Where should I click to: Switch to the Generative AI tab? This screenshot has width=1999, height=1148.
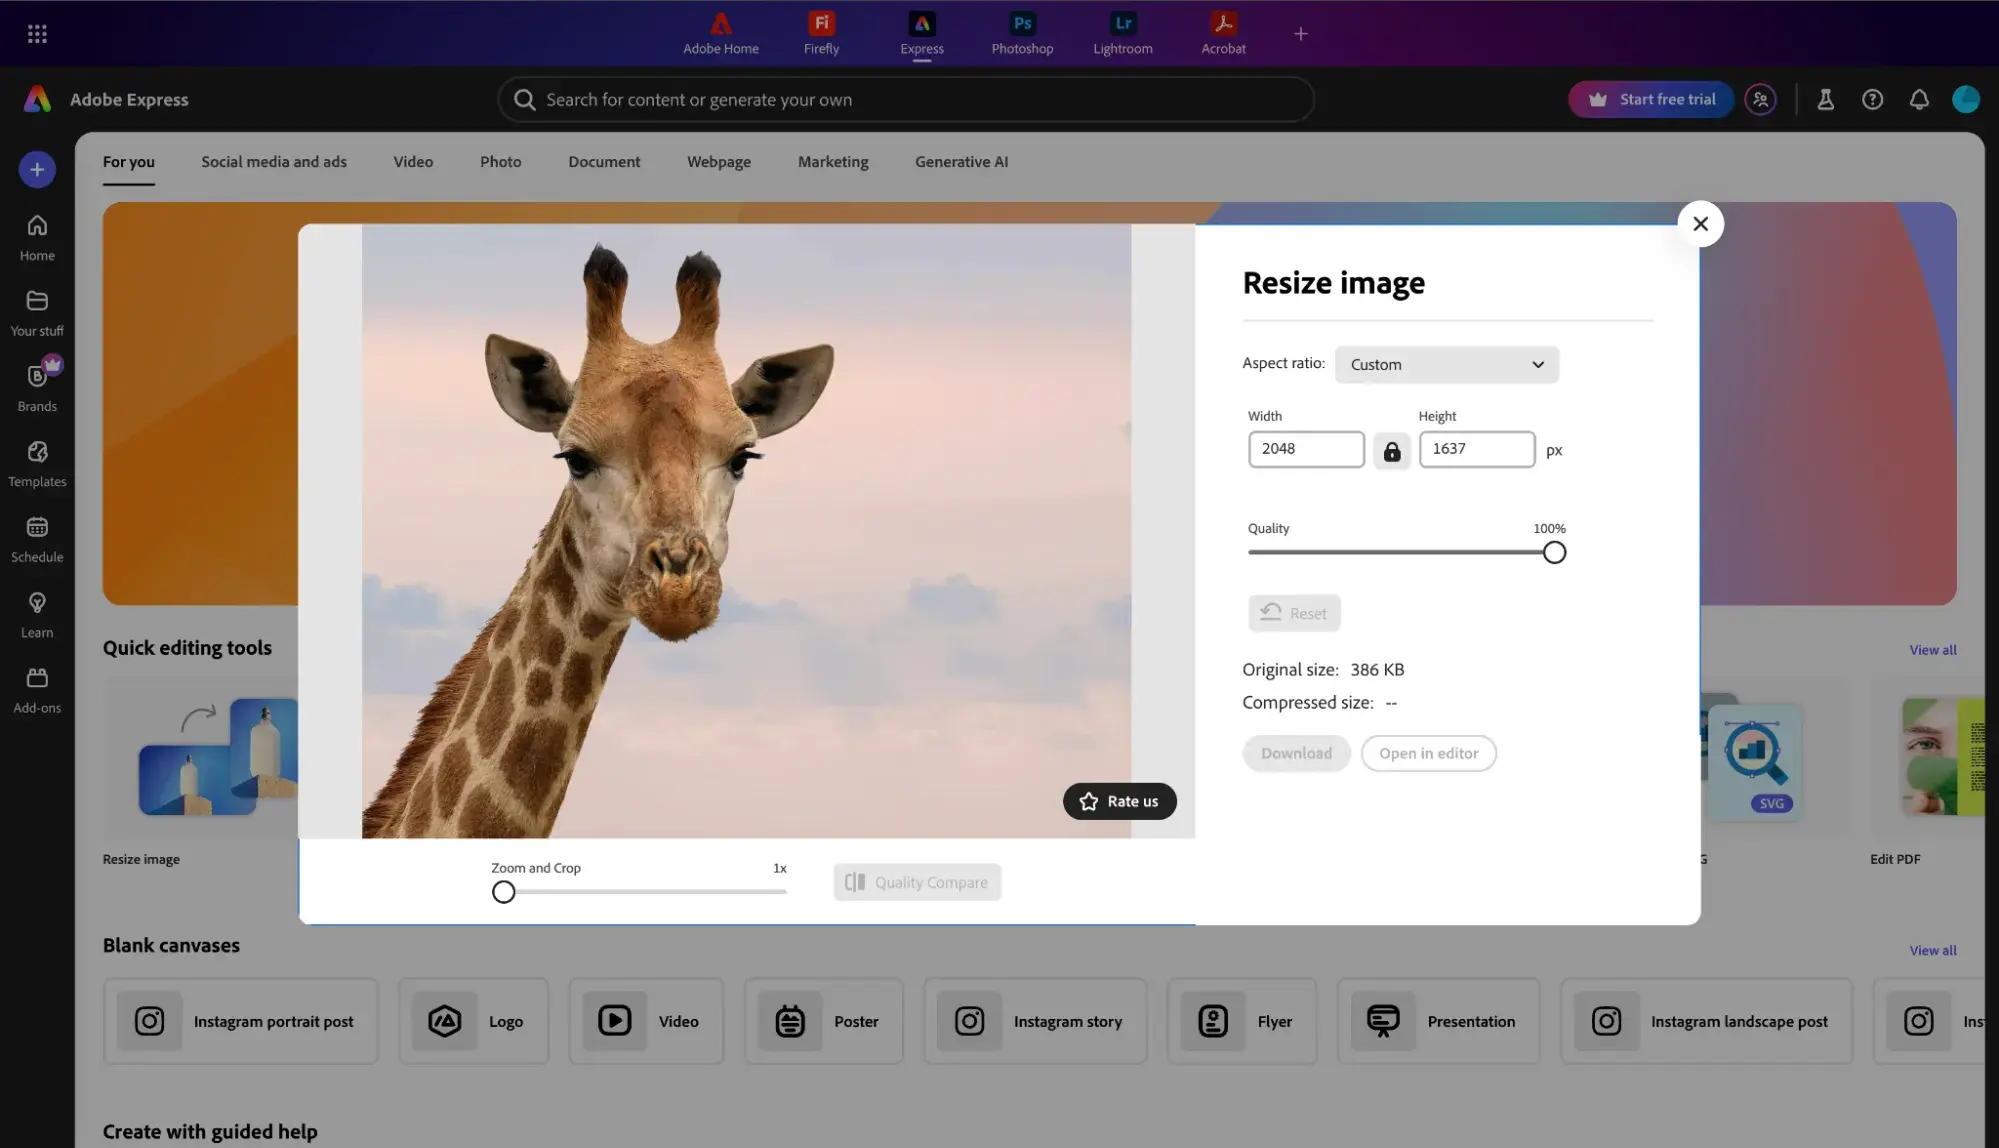click(x=960, y=161)
